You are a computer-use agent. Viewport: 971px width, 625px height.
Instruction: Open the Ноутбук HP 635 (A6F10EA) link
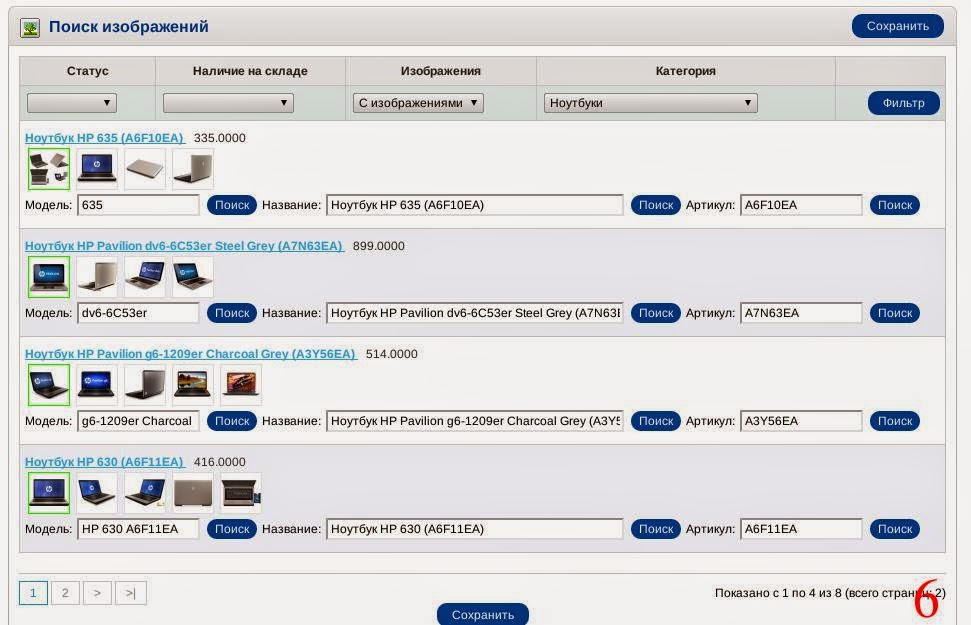pyautogui.click(x=104, y=138)
